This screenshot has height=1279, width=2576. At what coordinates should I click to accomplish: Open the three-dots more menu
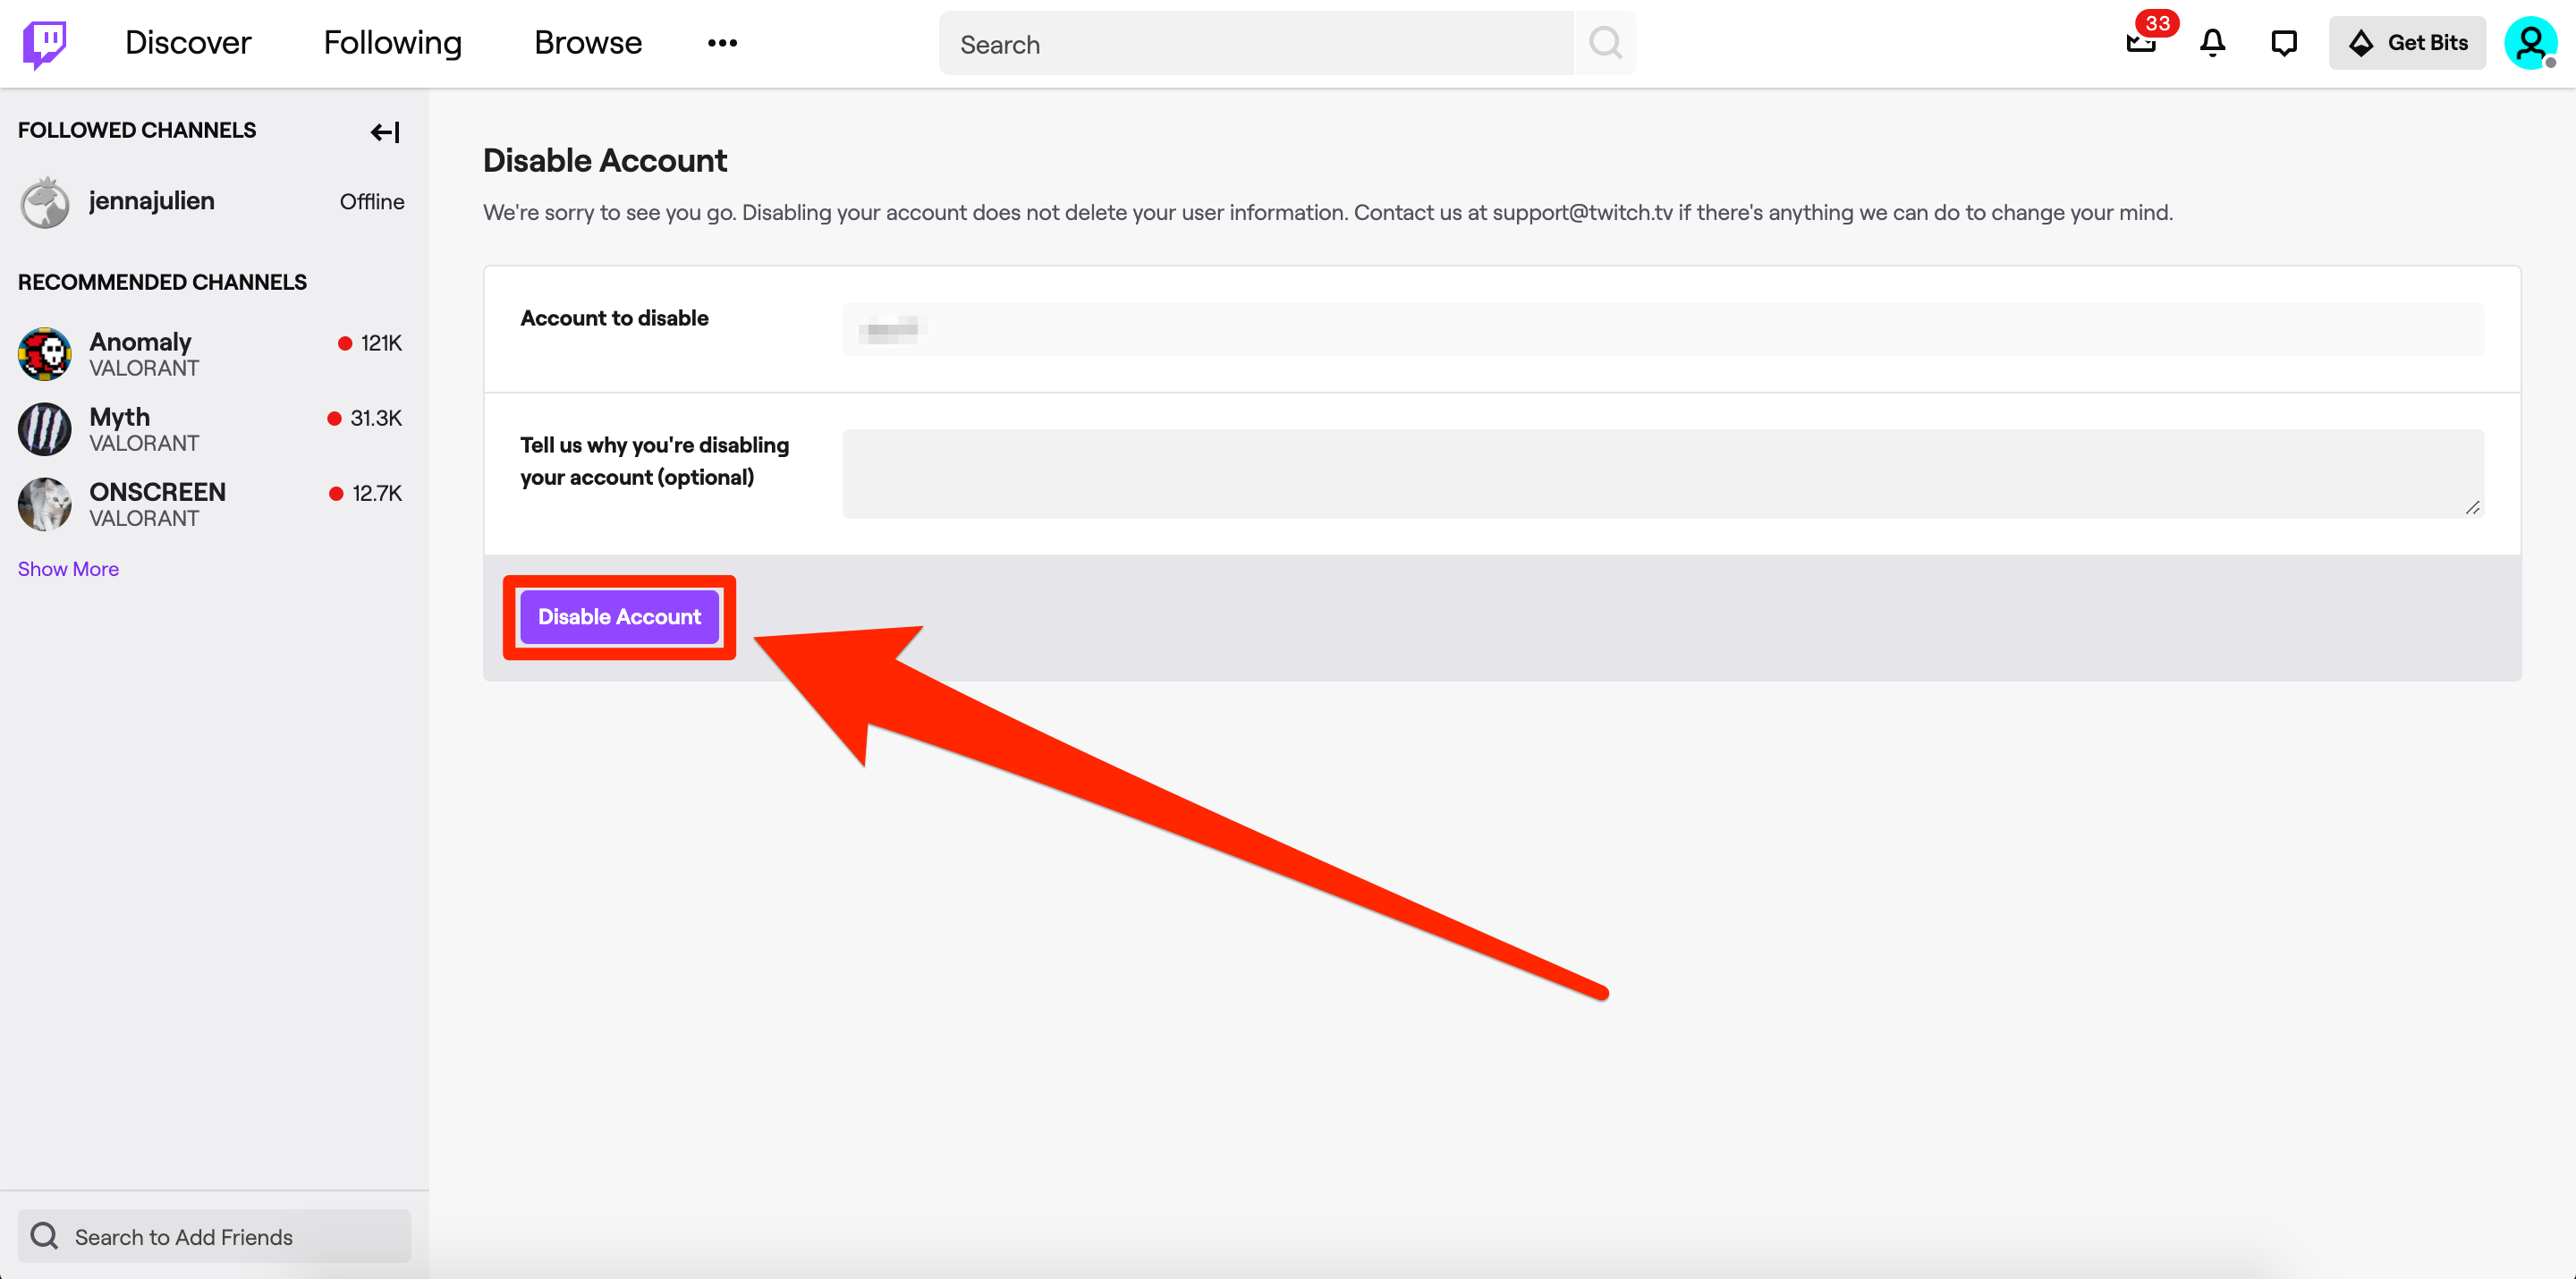[x=722, y=43]
